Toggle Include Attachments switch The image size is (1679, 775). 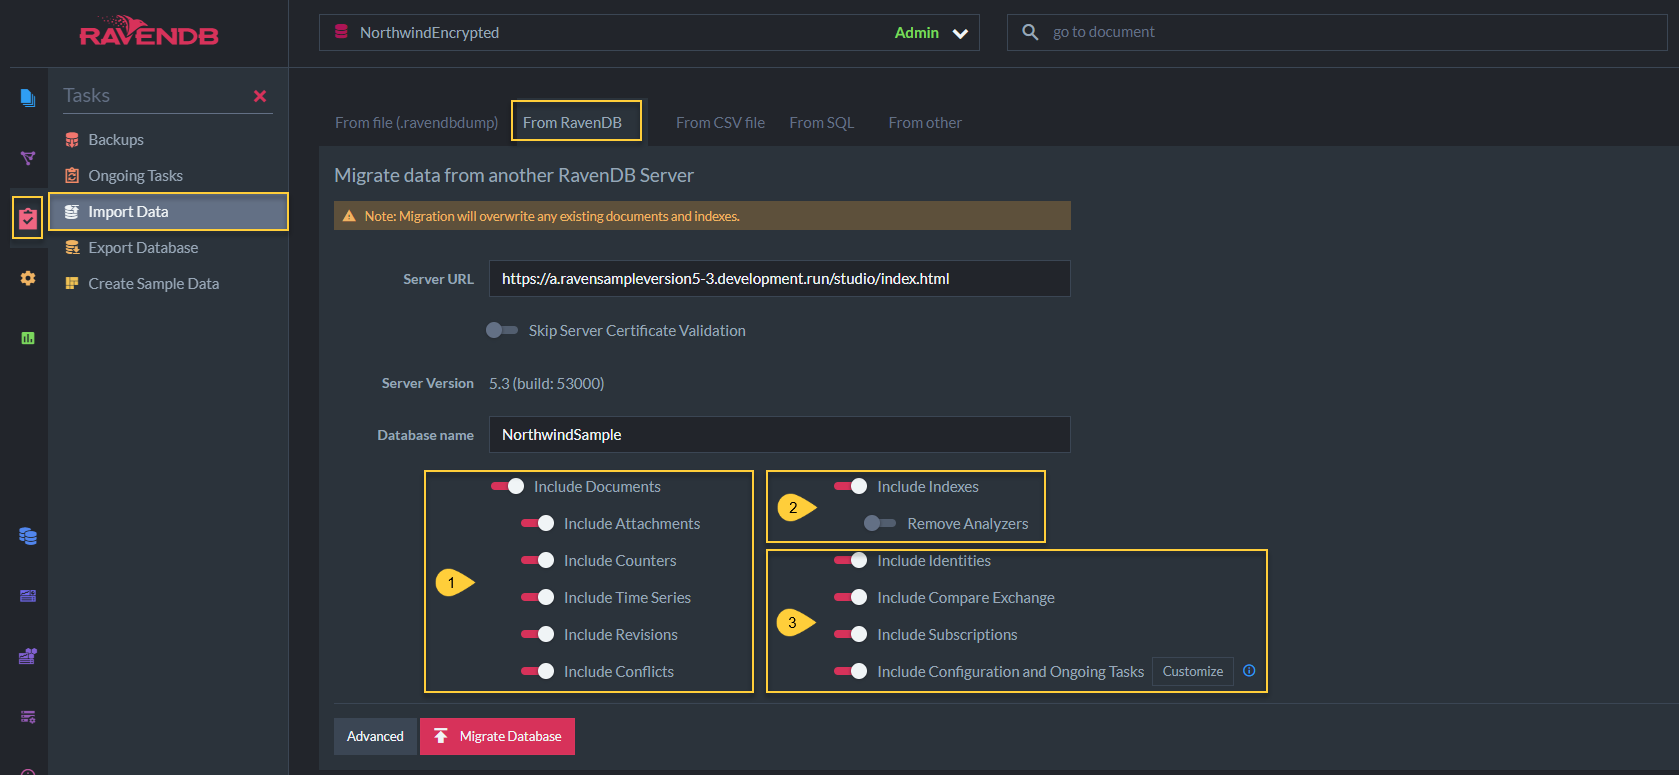tap(538, 523)
